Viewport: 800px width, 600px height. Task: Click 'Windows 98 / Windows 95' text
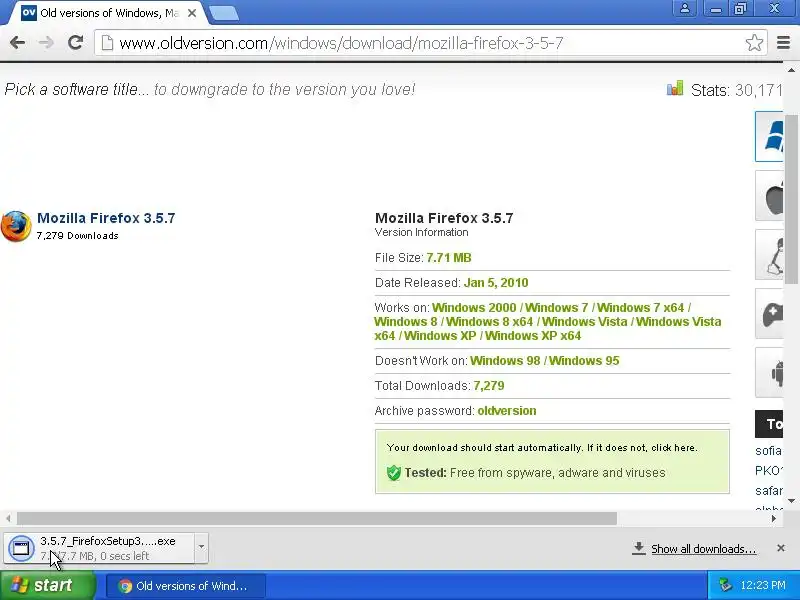click(x=544, y=361)
